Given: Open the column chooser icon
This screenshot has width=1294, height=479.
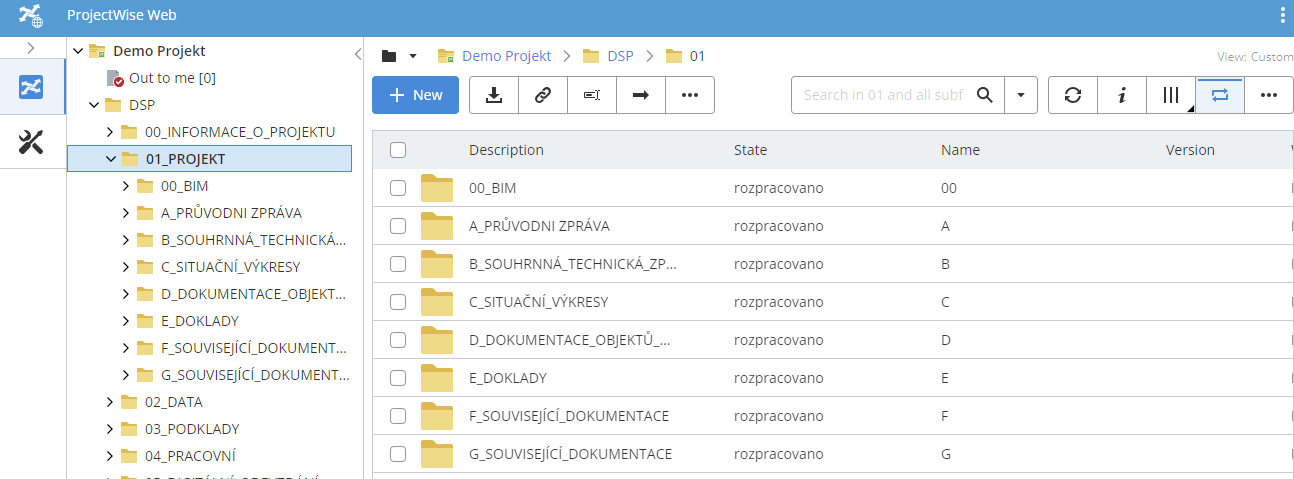Looking at the screenshot, I should click(1171, 95).
